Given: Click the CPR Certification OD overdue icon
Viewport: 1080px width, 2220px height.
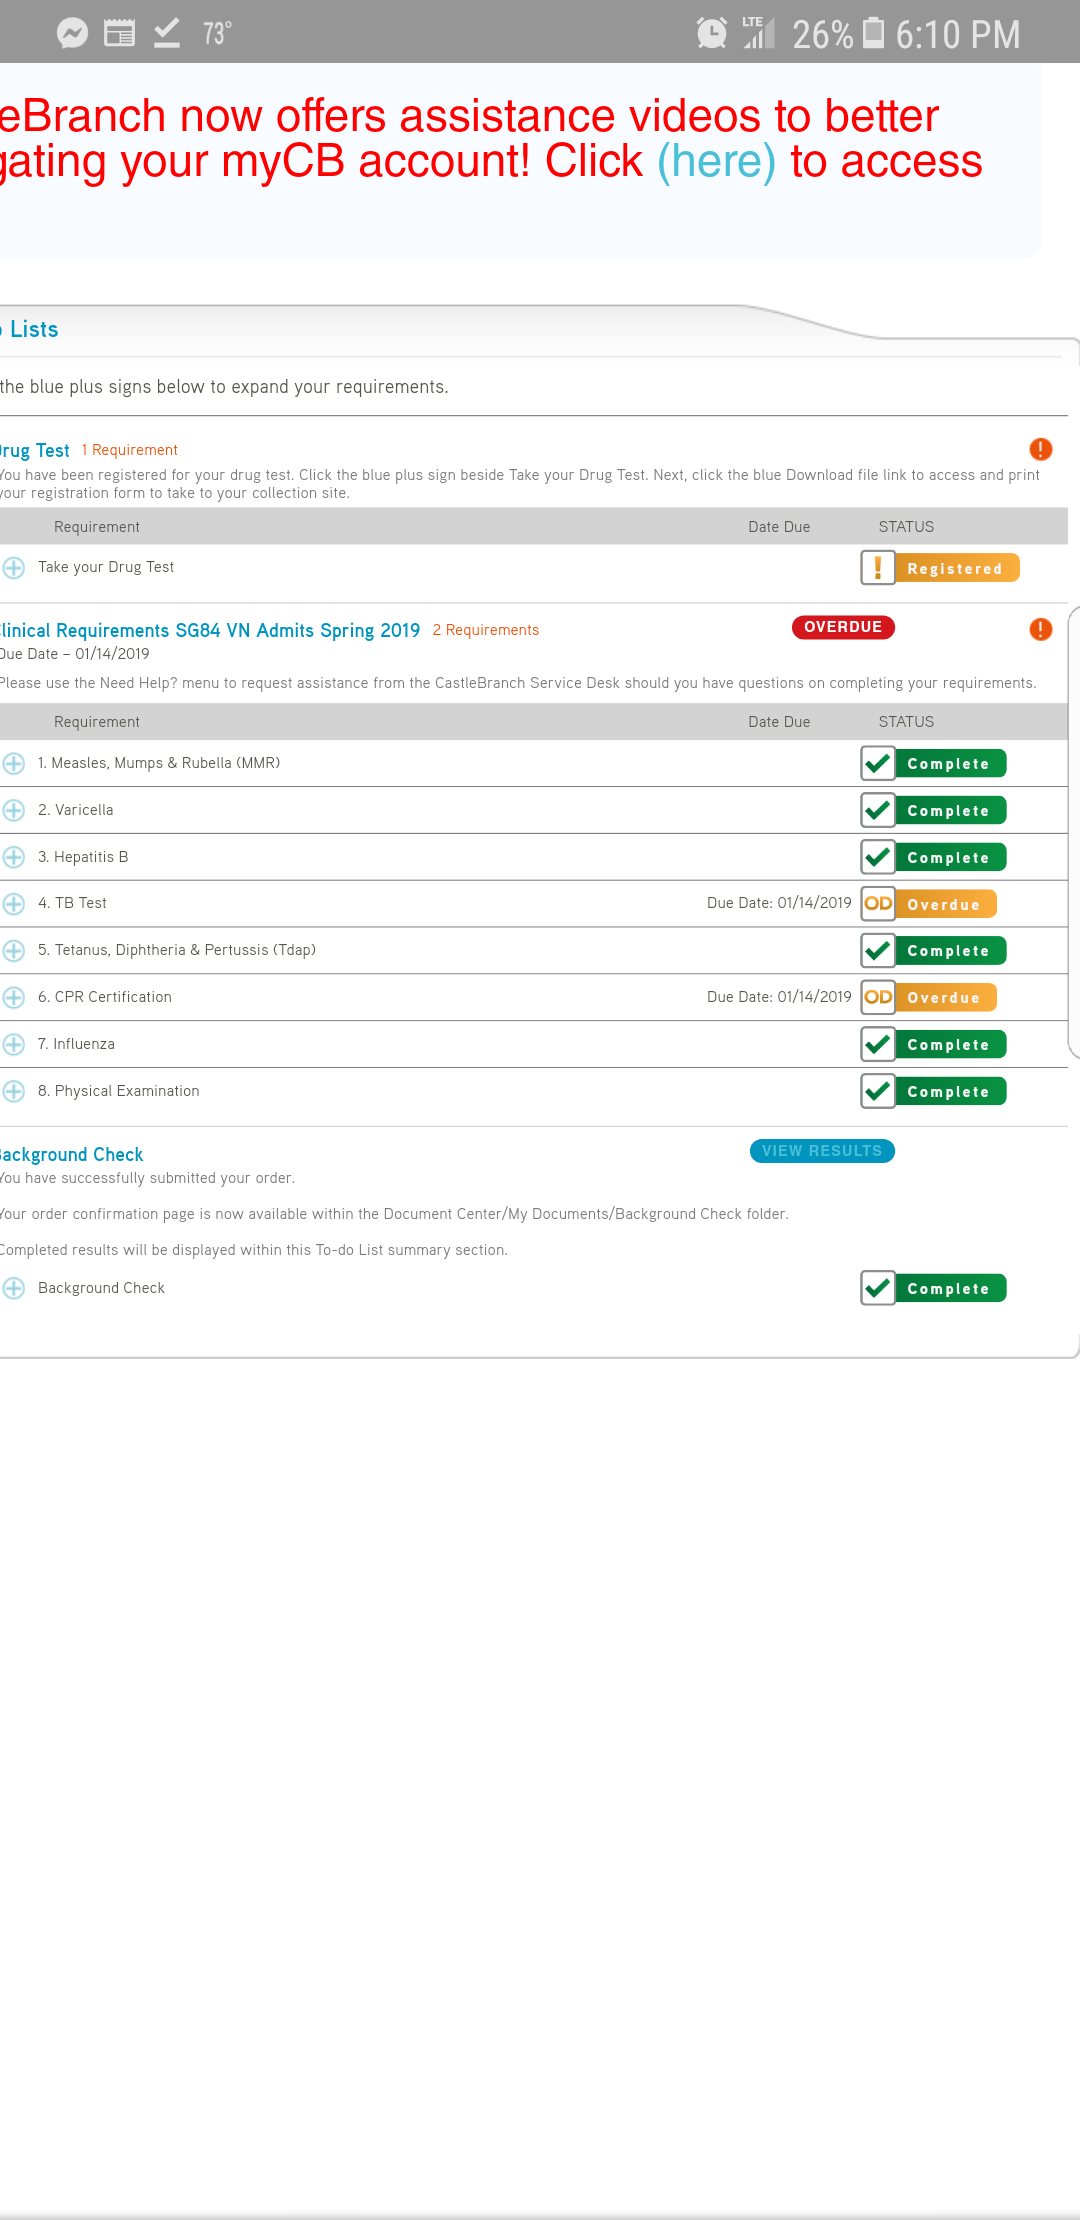Looking at the screenshot, I should pos(878,998).
